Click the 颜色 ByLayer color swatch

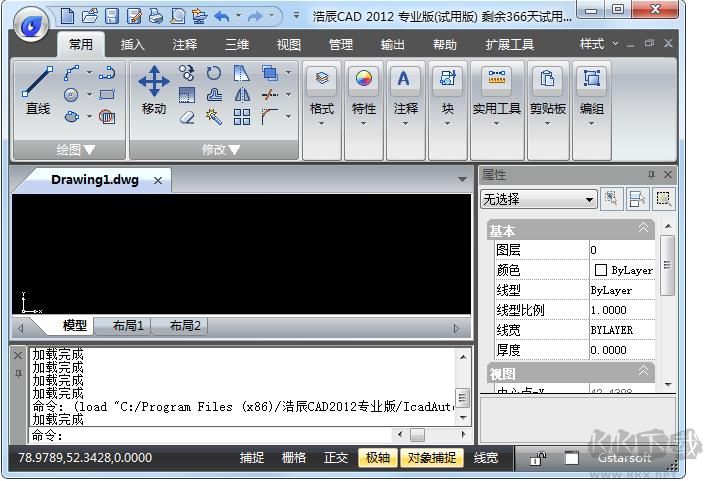point(601,270)
